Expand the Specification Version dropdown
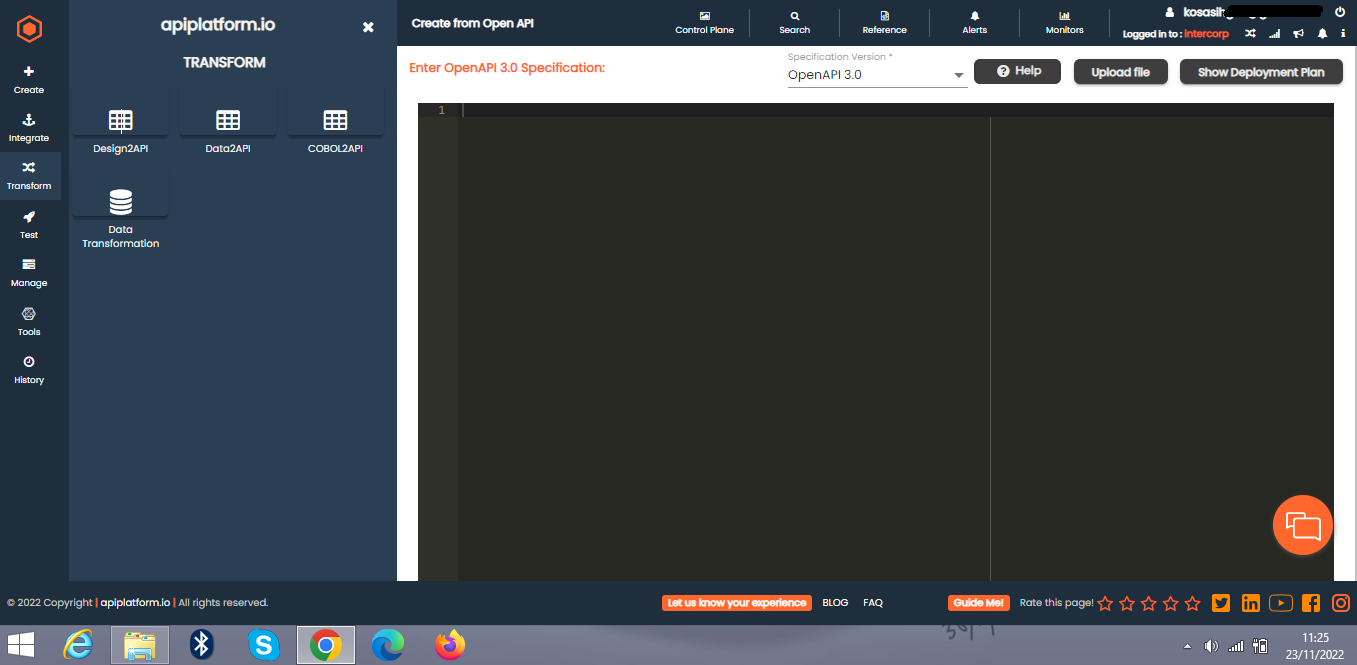This screenshot has width=1357, height=665. [877, 74]
